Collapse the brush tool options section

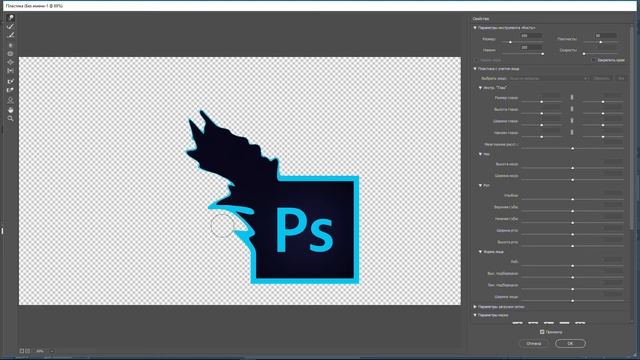pos(475,28)
